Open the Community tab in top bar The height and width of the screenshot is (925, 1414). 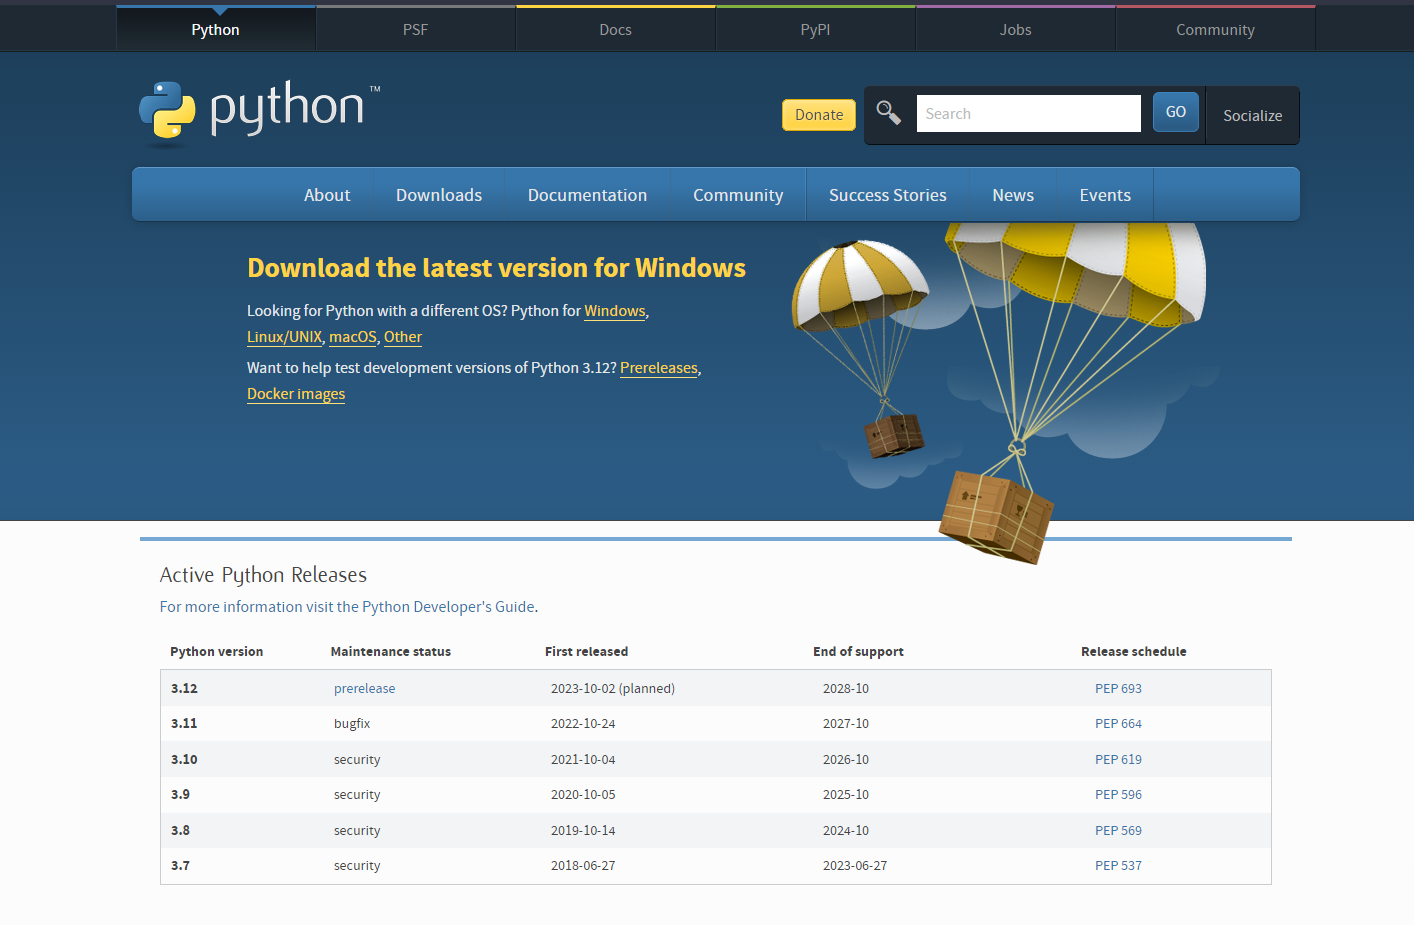point(1216,30)
